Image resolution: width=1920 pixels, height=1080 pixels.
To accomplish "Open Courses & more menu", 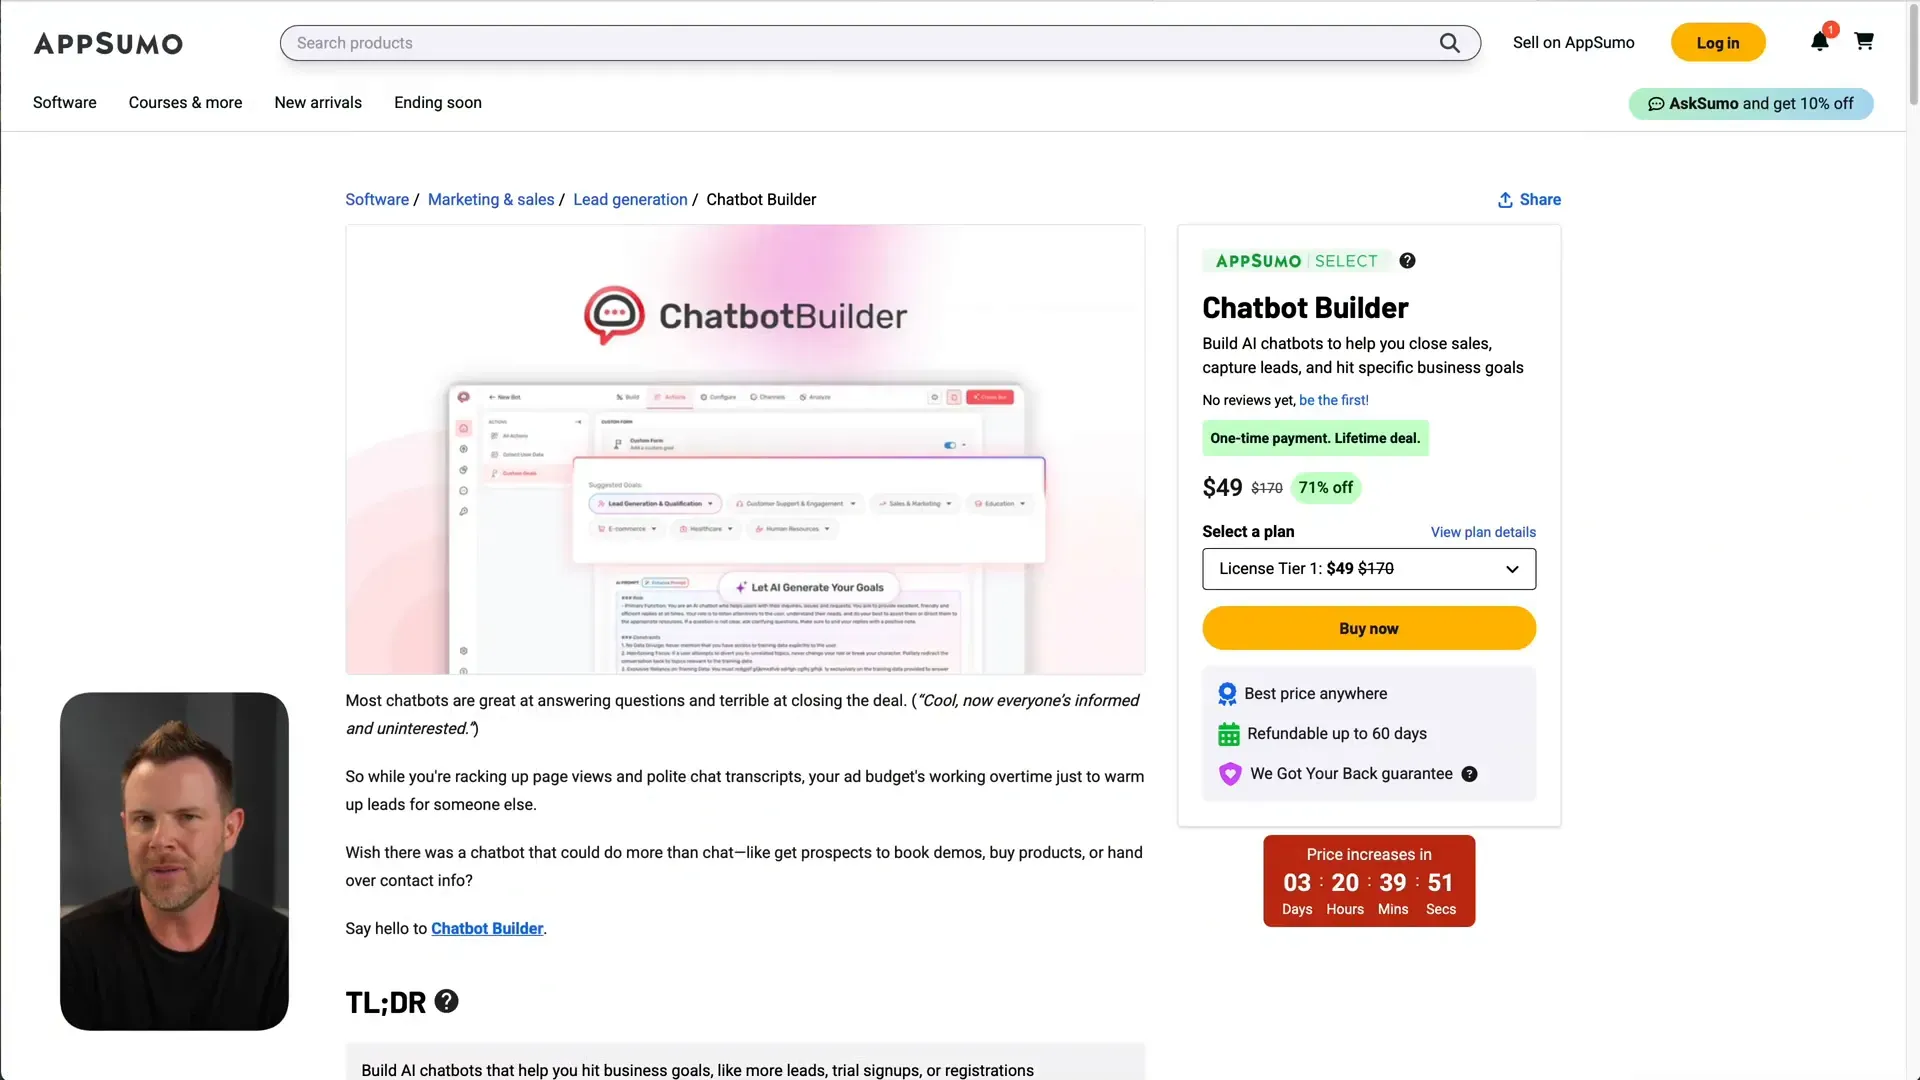I will [186, 103].
